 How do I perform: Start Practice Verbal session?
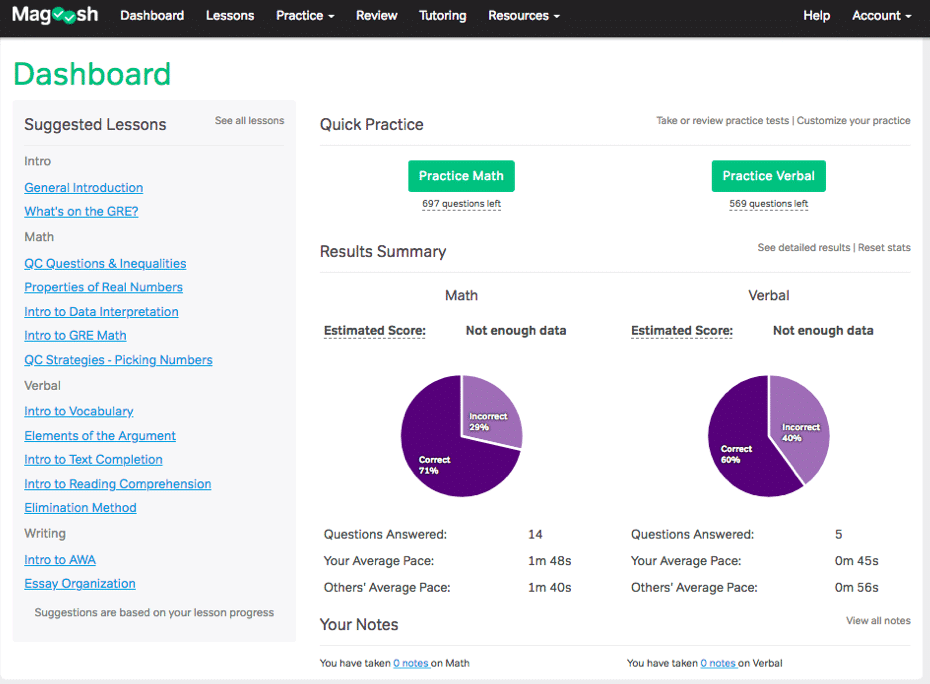click(768, 176)
